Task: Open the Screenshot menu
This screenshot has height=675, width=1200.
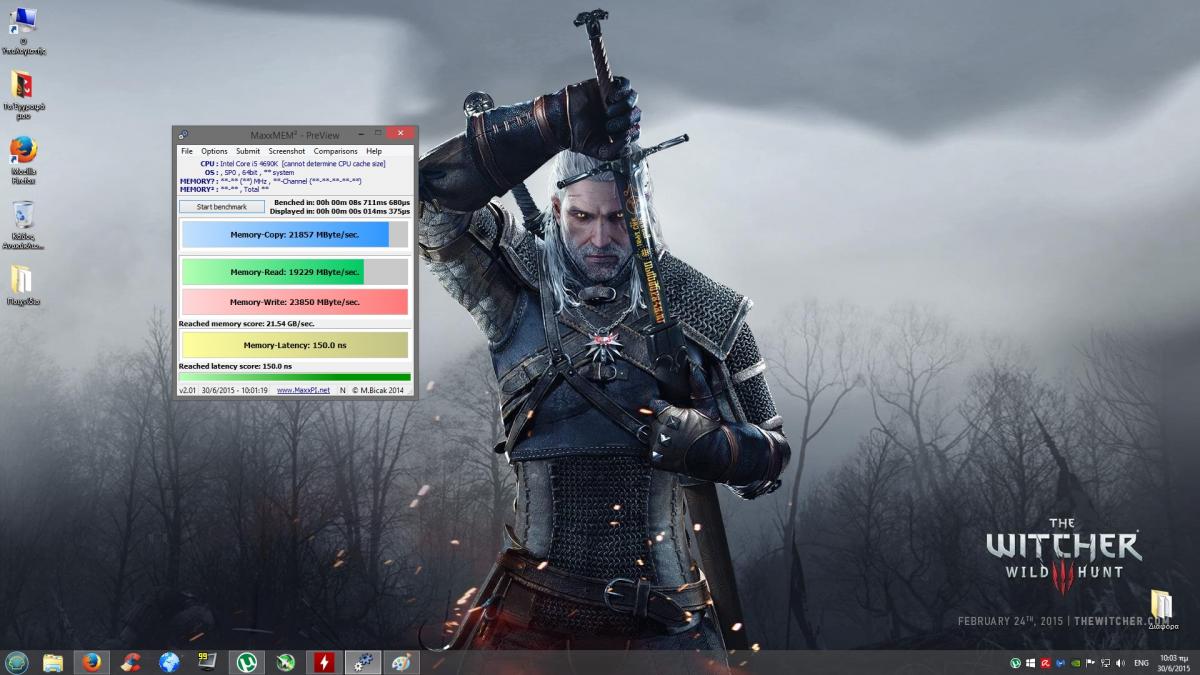Action: (x=287, y=151)
